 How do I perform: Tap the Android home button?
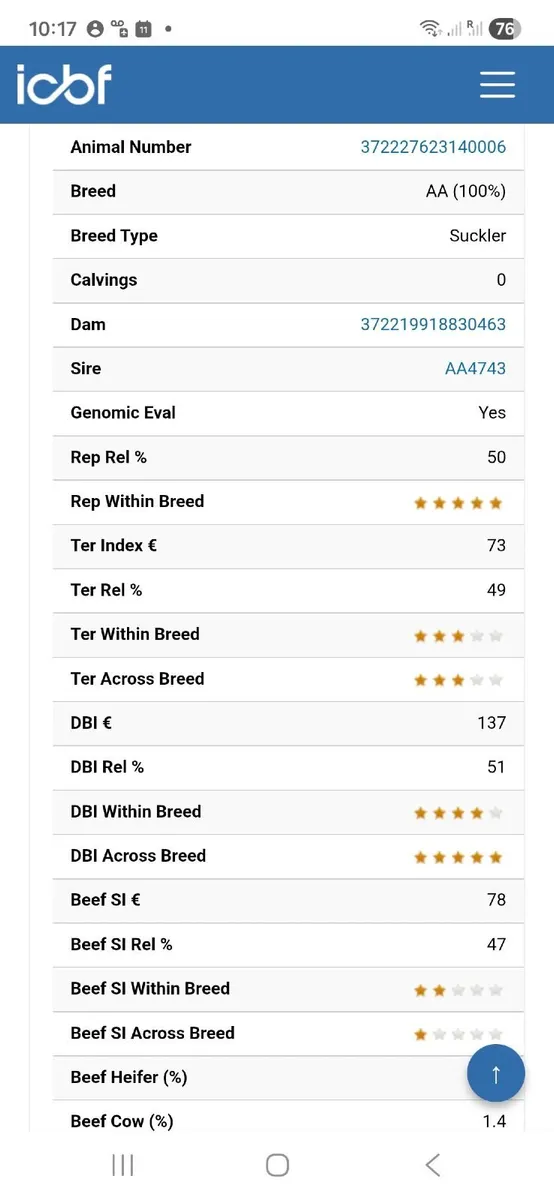tap(277, 1164)
